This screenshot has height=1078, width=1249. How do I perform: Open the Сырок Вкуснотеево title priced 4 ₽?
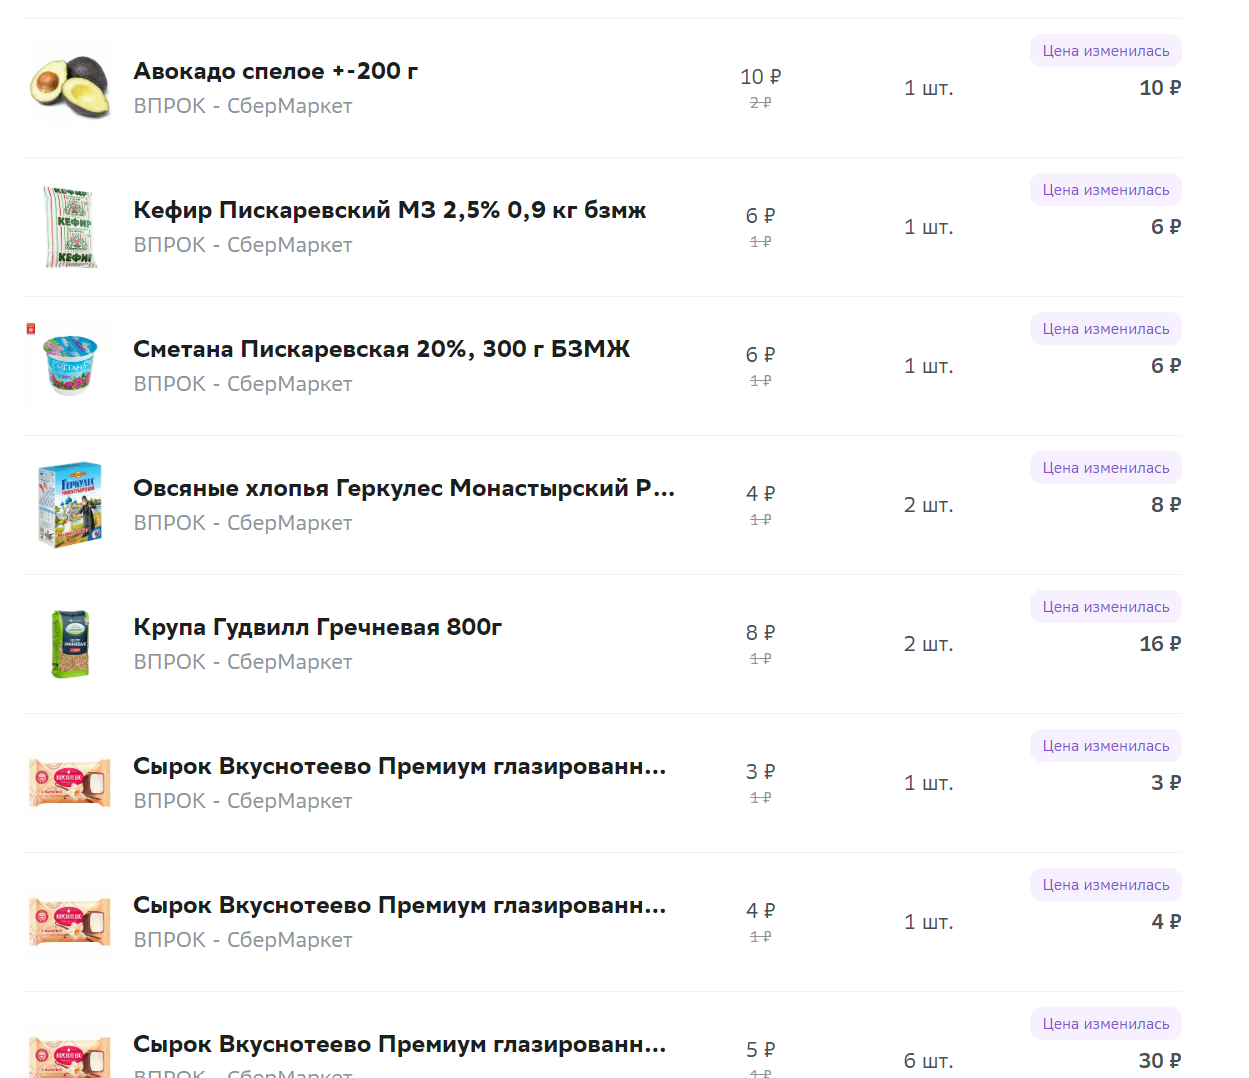[x=400, y=905]
